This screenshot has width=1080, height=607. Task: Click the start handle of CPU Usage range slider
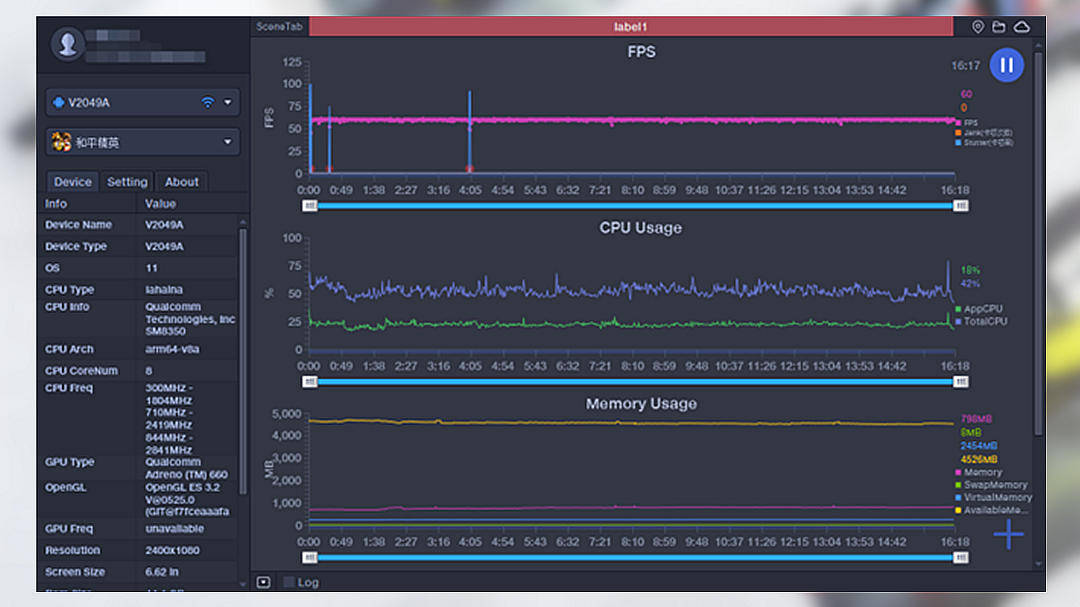pyautogui.click(x=309, y=382)
